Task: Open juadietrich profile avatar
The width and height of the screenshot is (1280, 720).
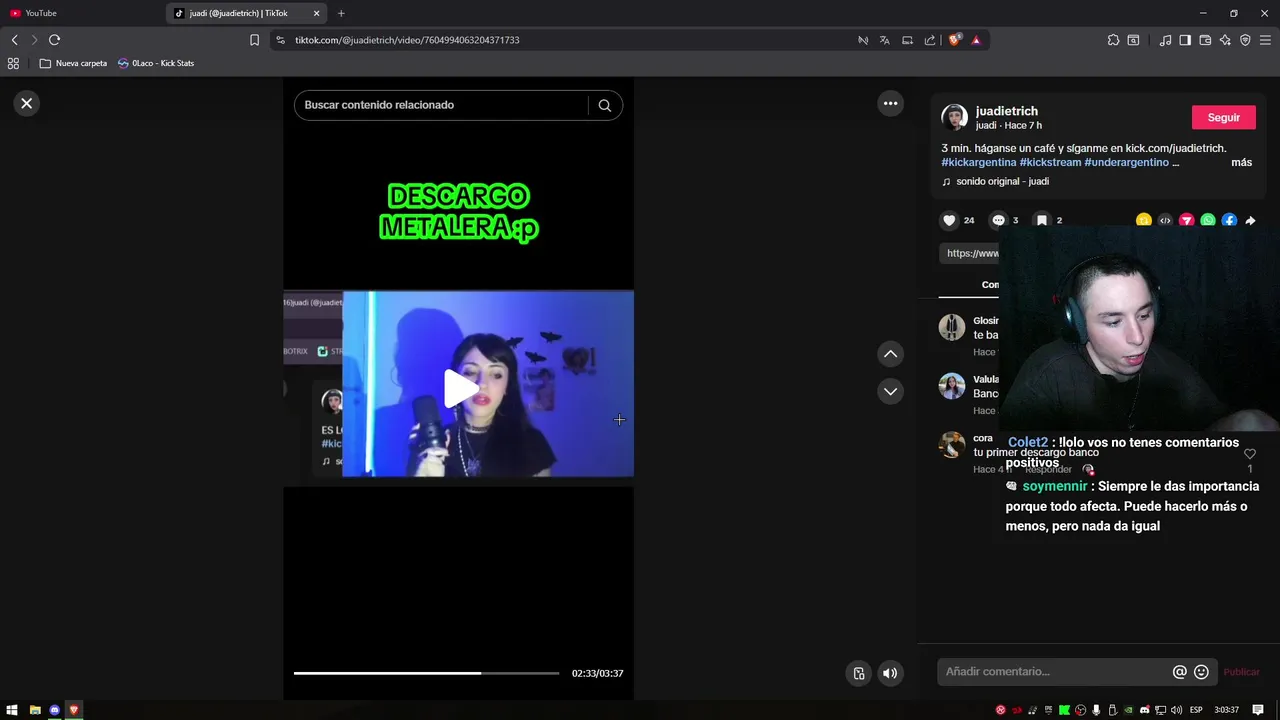Action: coord(954,117)
